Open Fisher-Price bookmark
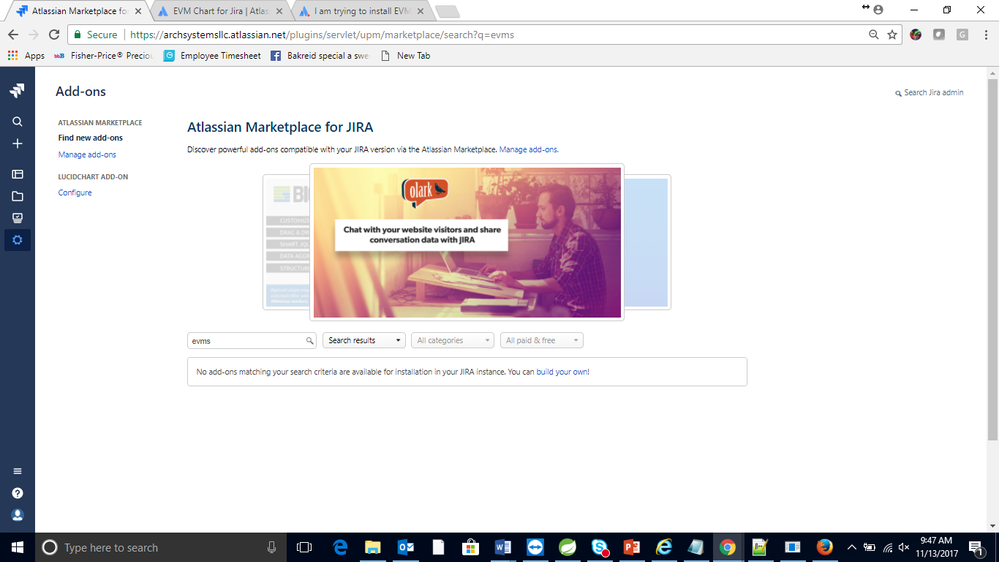The image size is (999, 562). point(103,56)
